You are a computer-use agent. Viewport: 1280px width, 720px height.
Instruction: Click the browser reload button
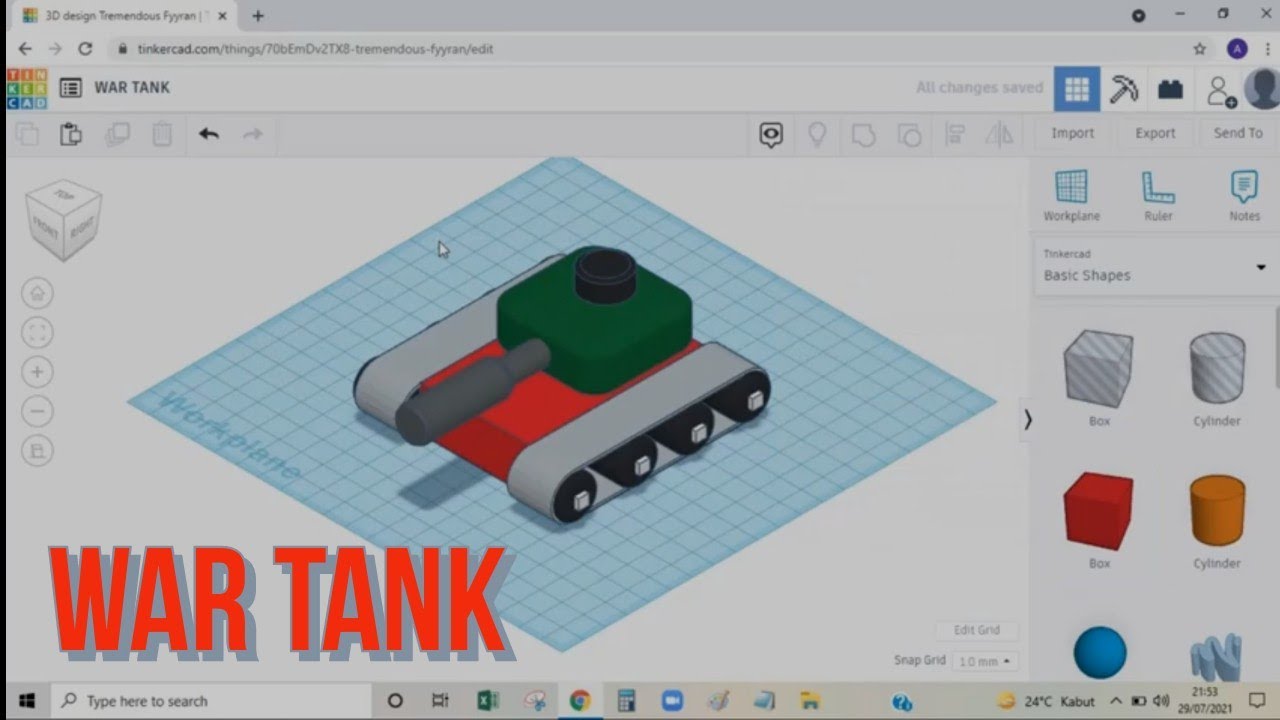coord(85,49)
